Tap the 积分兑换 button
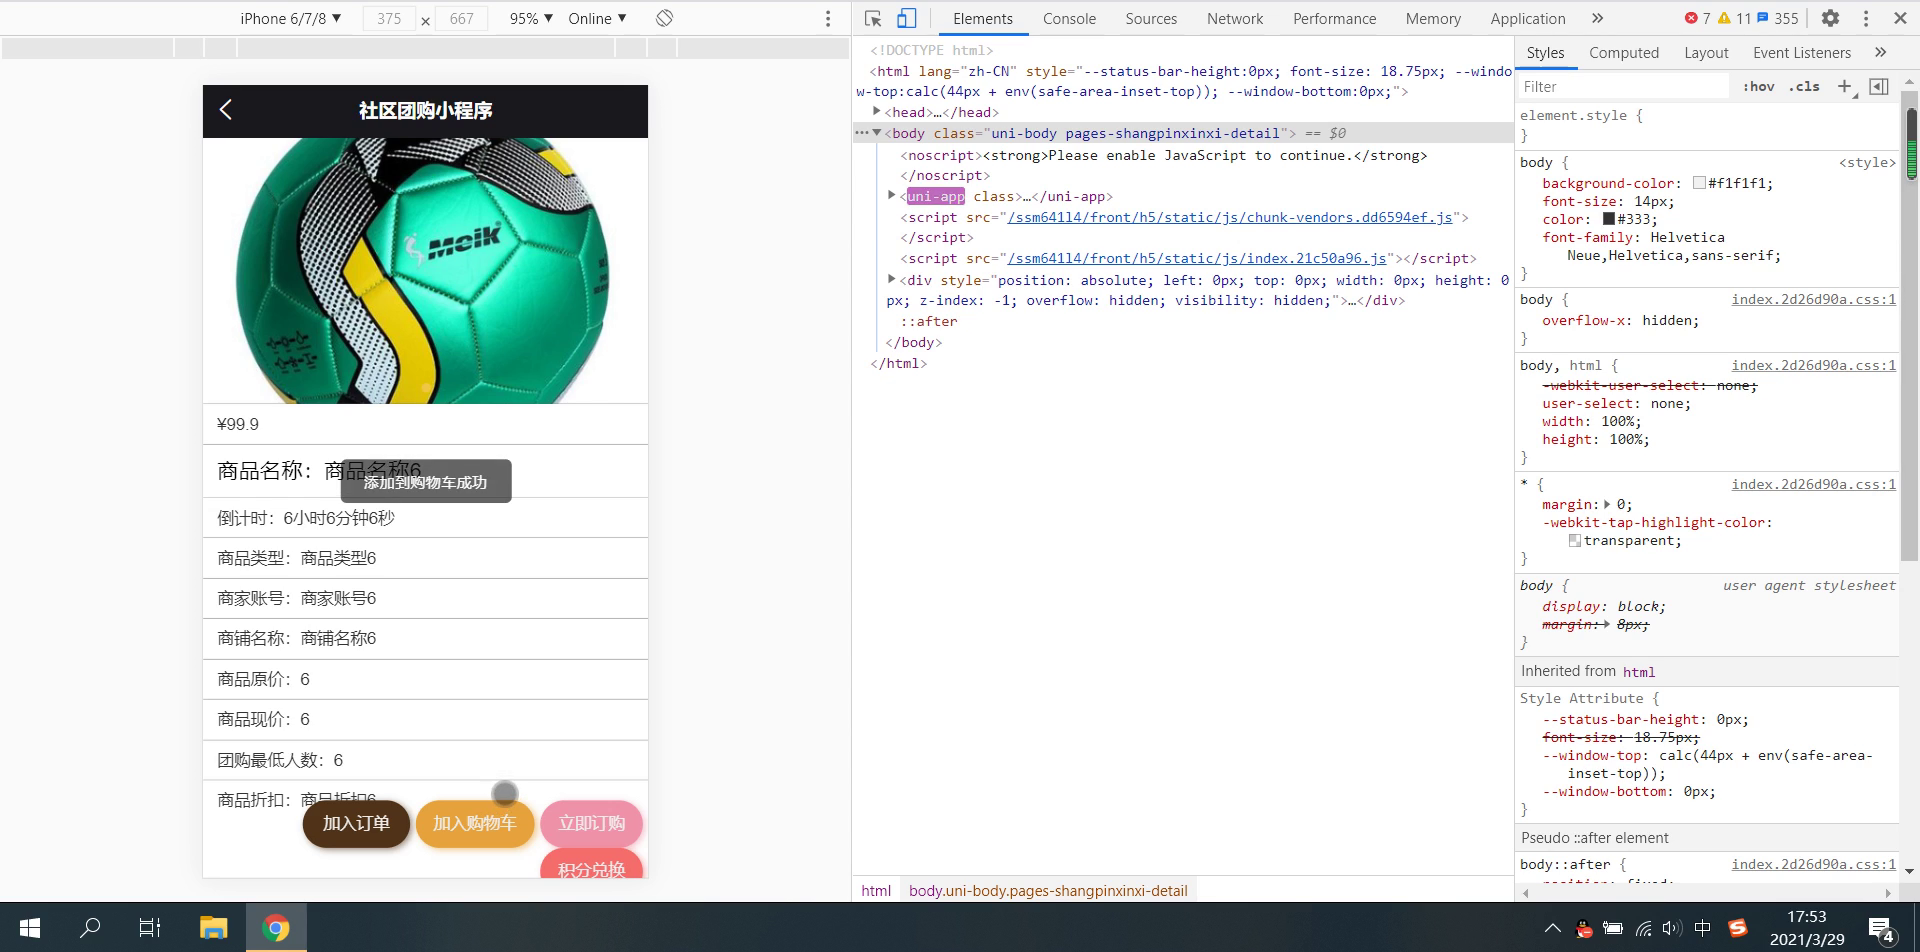Viewport: 1920px width, 952px height. (591, 866)
